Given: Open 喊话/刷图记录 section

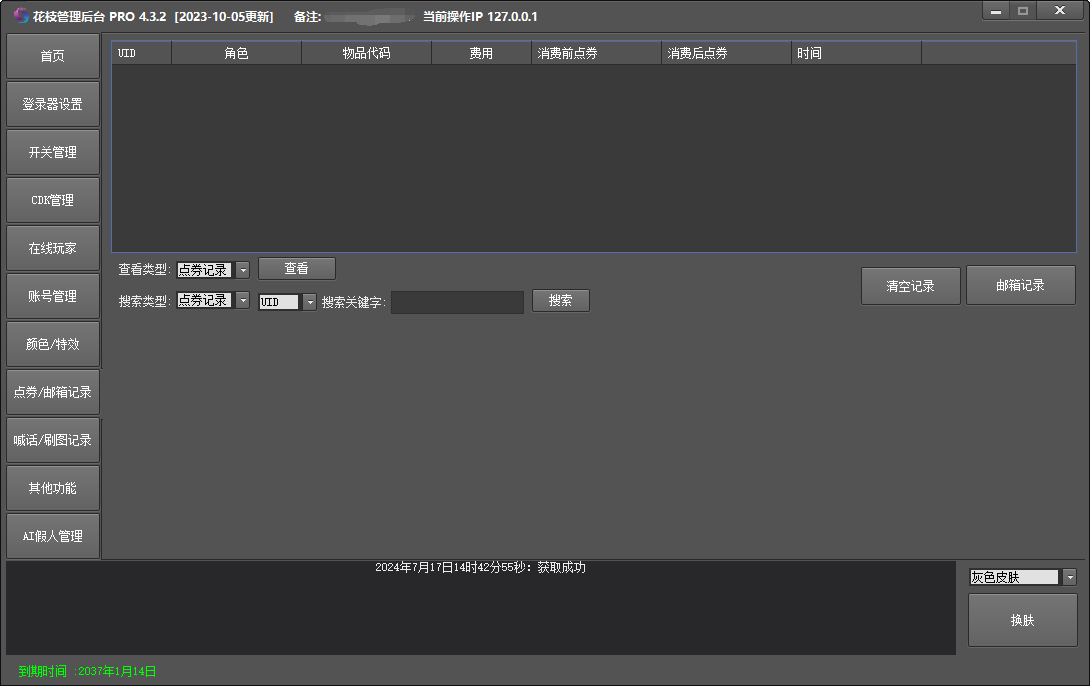Looking at the screenshot, I should pos(53,440).
